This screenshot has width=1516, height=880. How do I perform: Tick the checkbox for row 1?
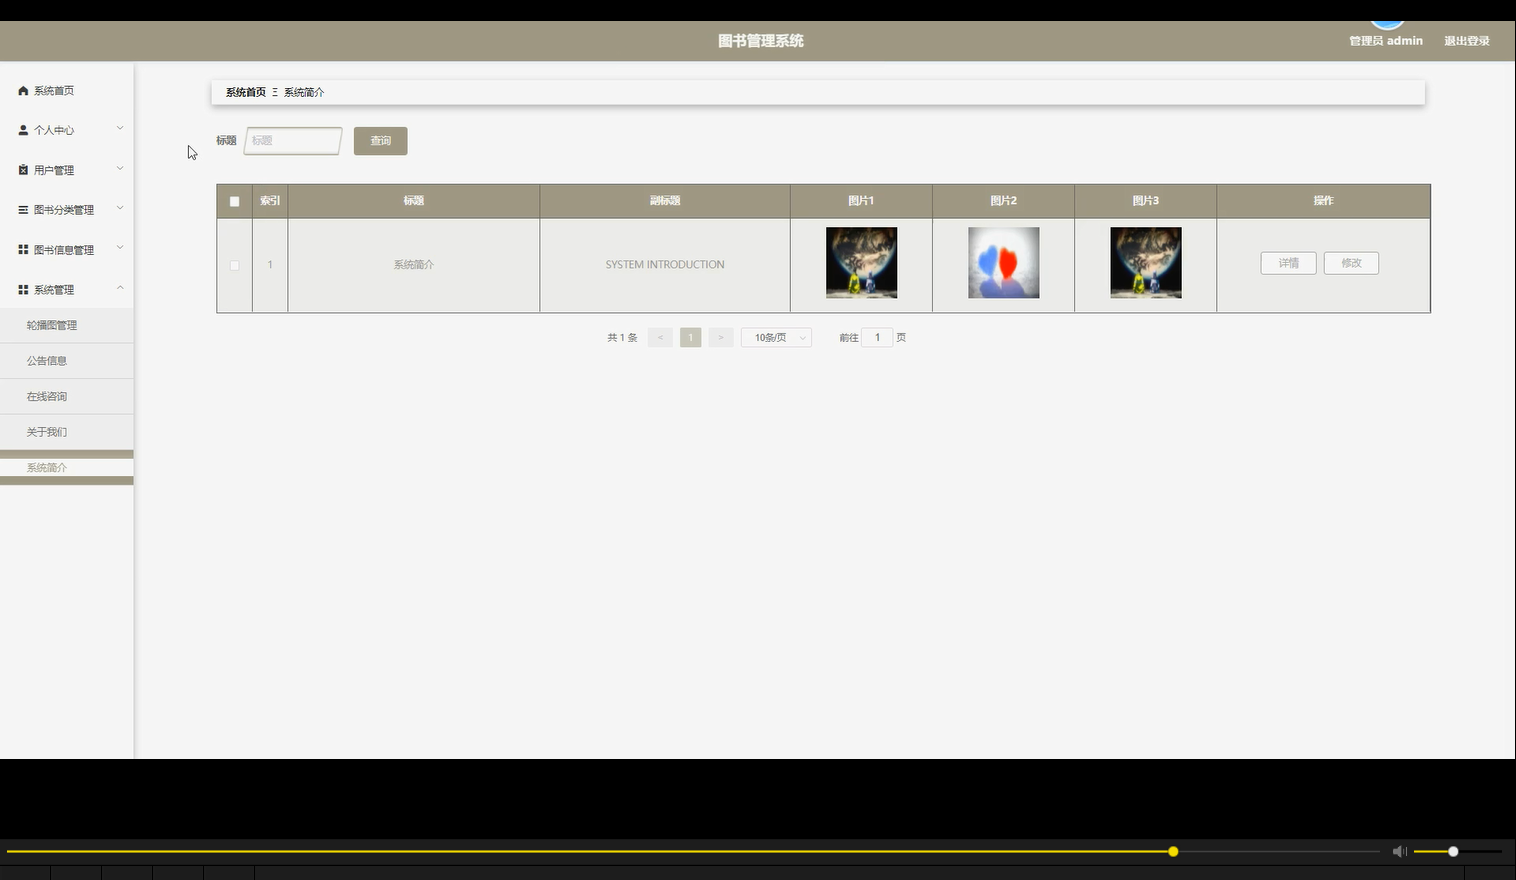(x=235, y=265)
